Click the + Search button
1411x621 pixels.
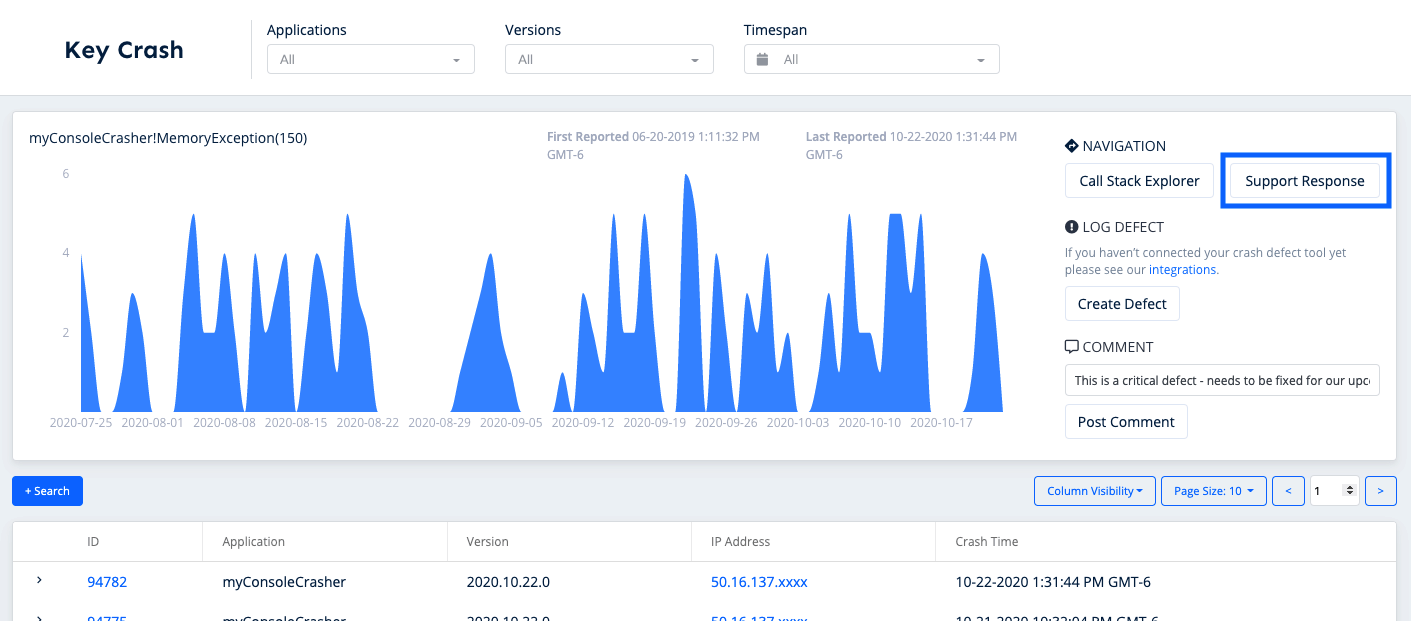click(x=47, y=491)
